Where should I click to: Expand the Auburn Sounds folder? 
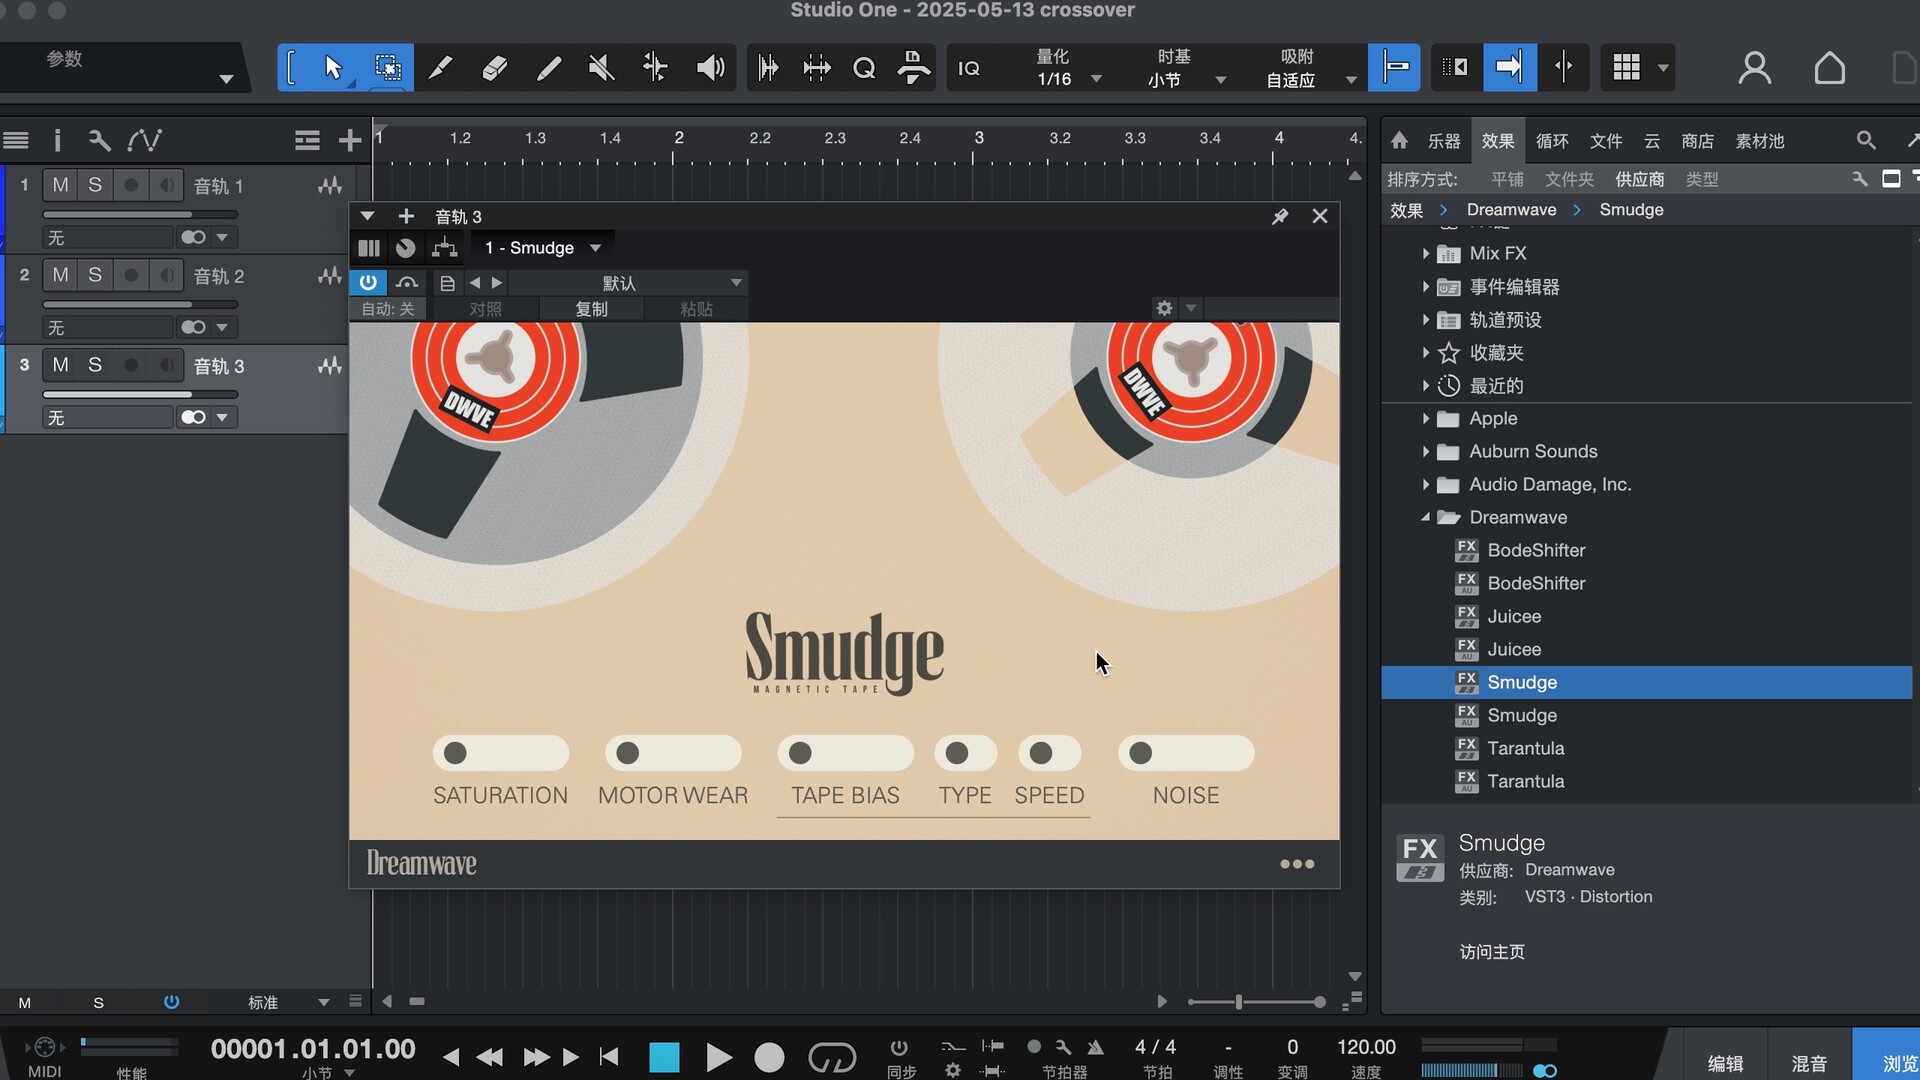pyautogui.click(x=1425, y=452)
